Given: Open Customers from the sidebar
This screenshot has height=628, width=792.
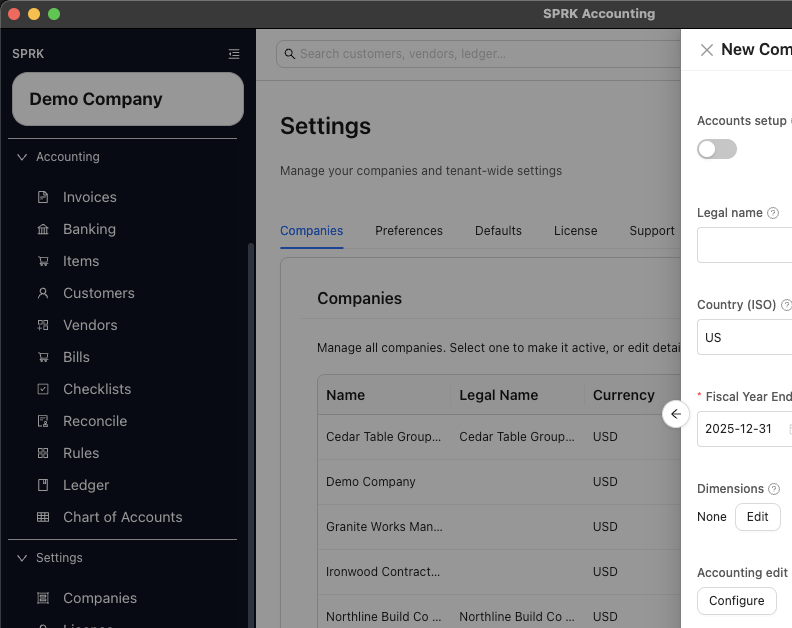Looking at the screenshot, I should (99, 293).
